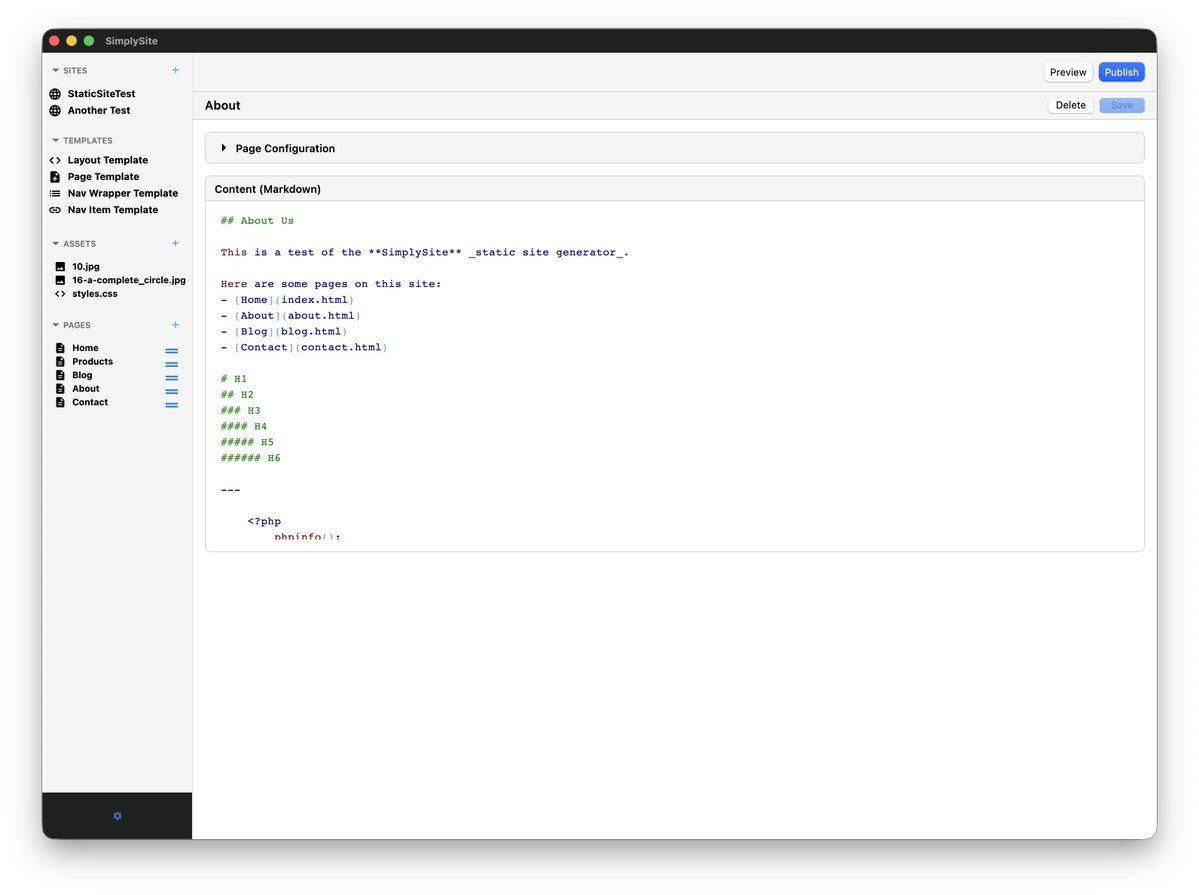1199x895 pixels.
Task: Click the '<?php' line in editor
Action: click(x=264, y=522)
